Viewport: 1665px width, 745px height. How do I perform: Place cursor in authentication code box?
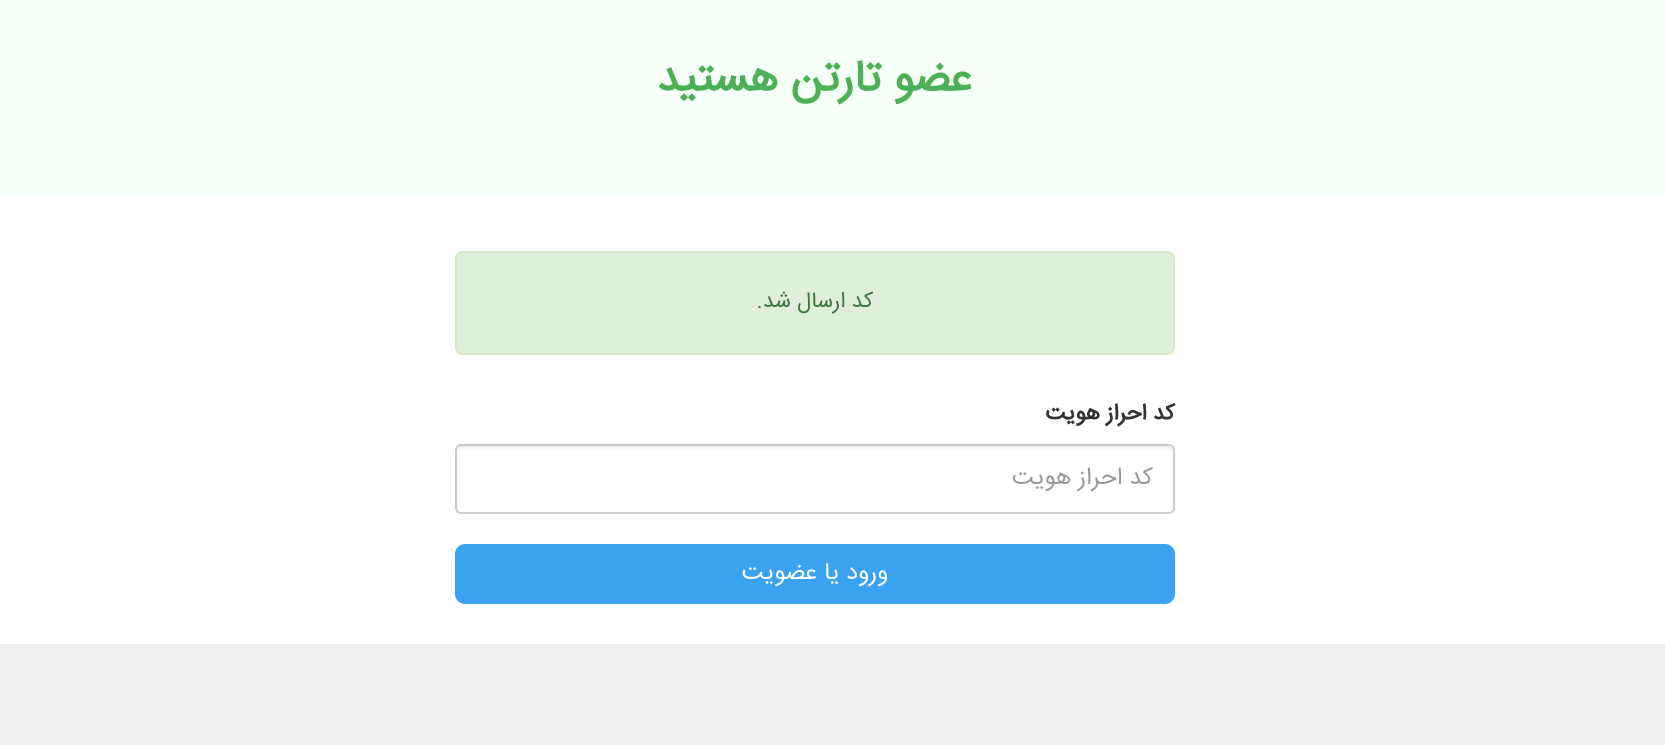tap(814, 479)
